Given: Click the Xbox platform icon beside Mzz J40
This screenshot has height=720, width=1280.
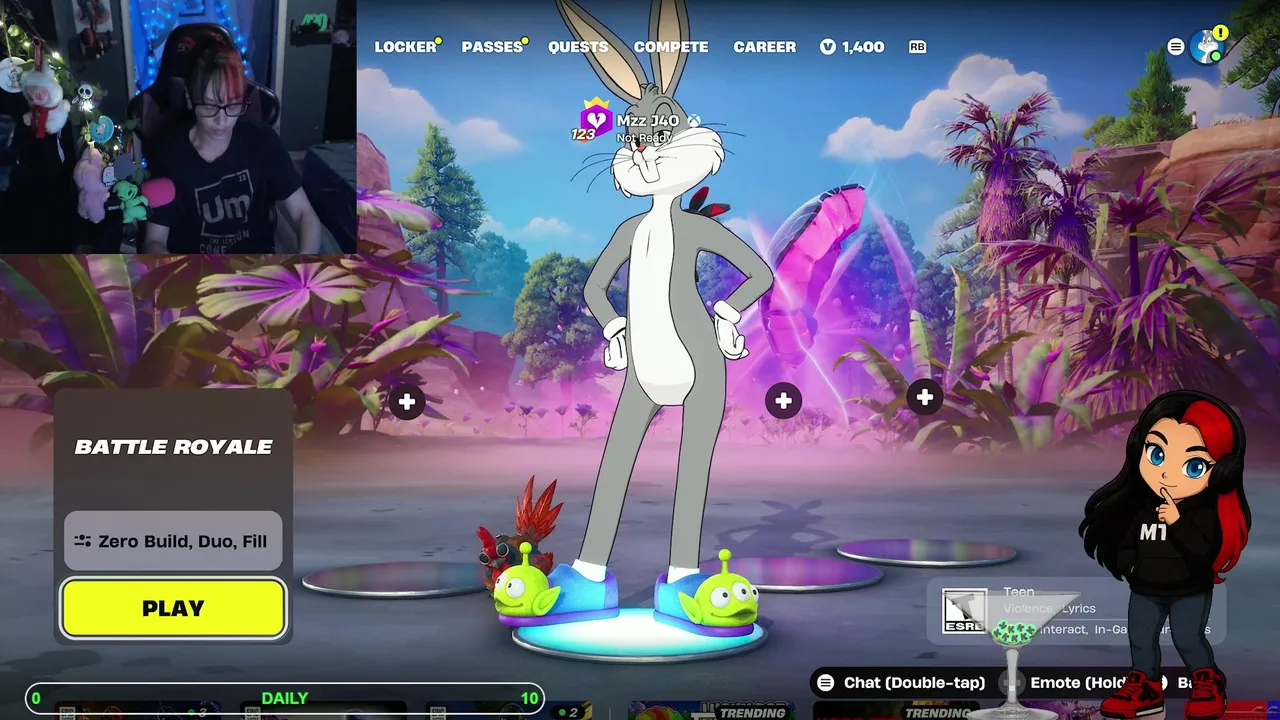Looking at the screenshot, I should tap(693, 121).
